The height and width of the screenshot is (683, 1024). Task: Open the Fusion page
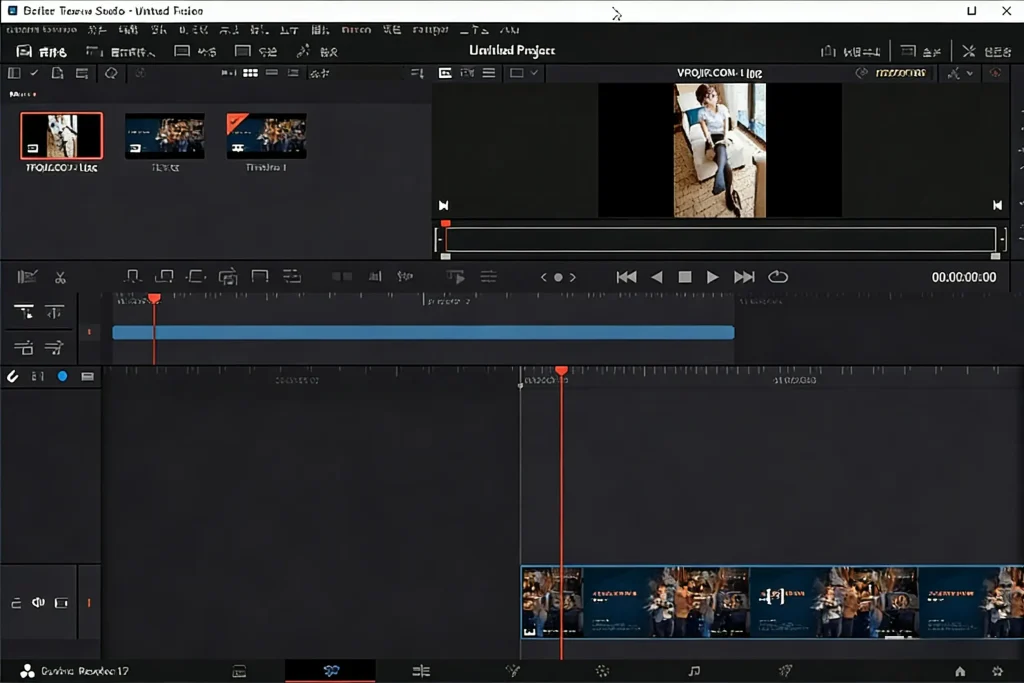[x=512, y=670]
